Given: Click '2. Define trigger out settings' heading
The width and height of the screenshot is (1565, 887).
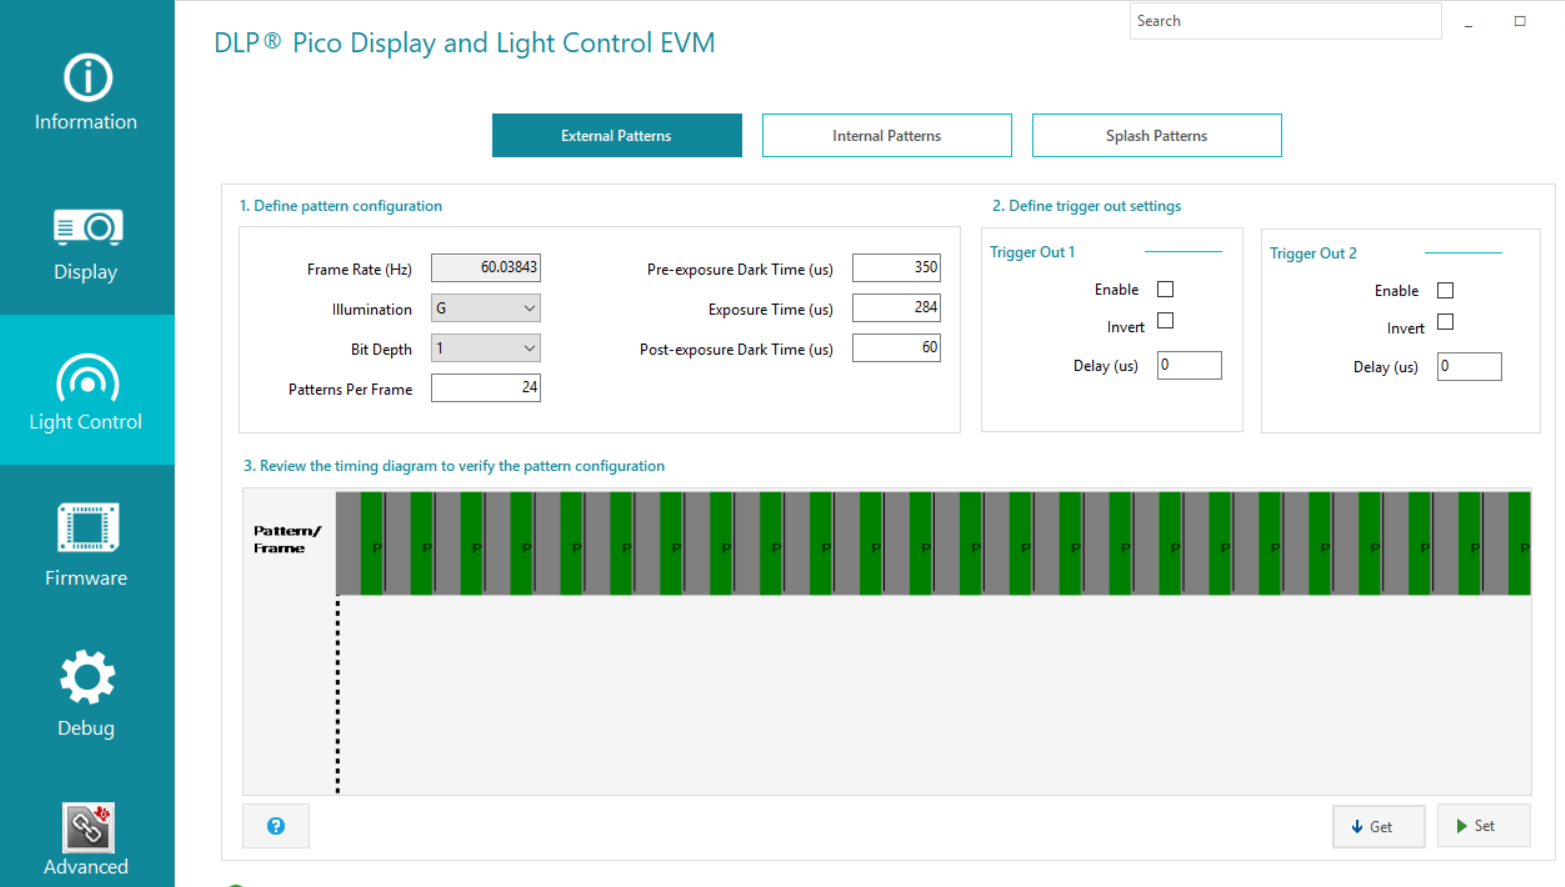Looking at the screenshot, I should tap(1087, 206).
